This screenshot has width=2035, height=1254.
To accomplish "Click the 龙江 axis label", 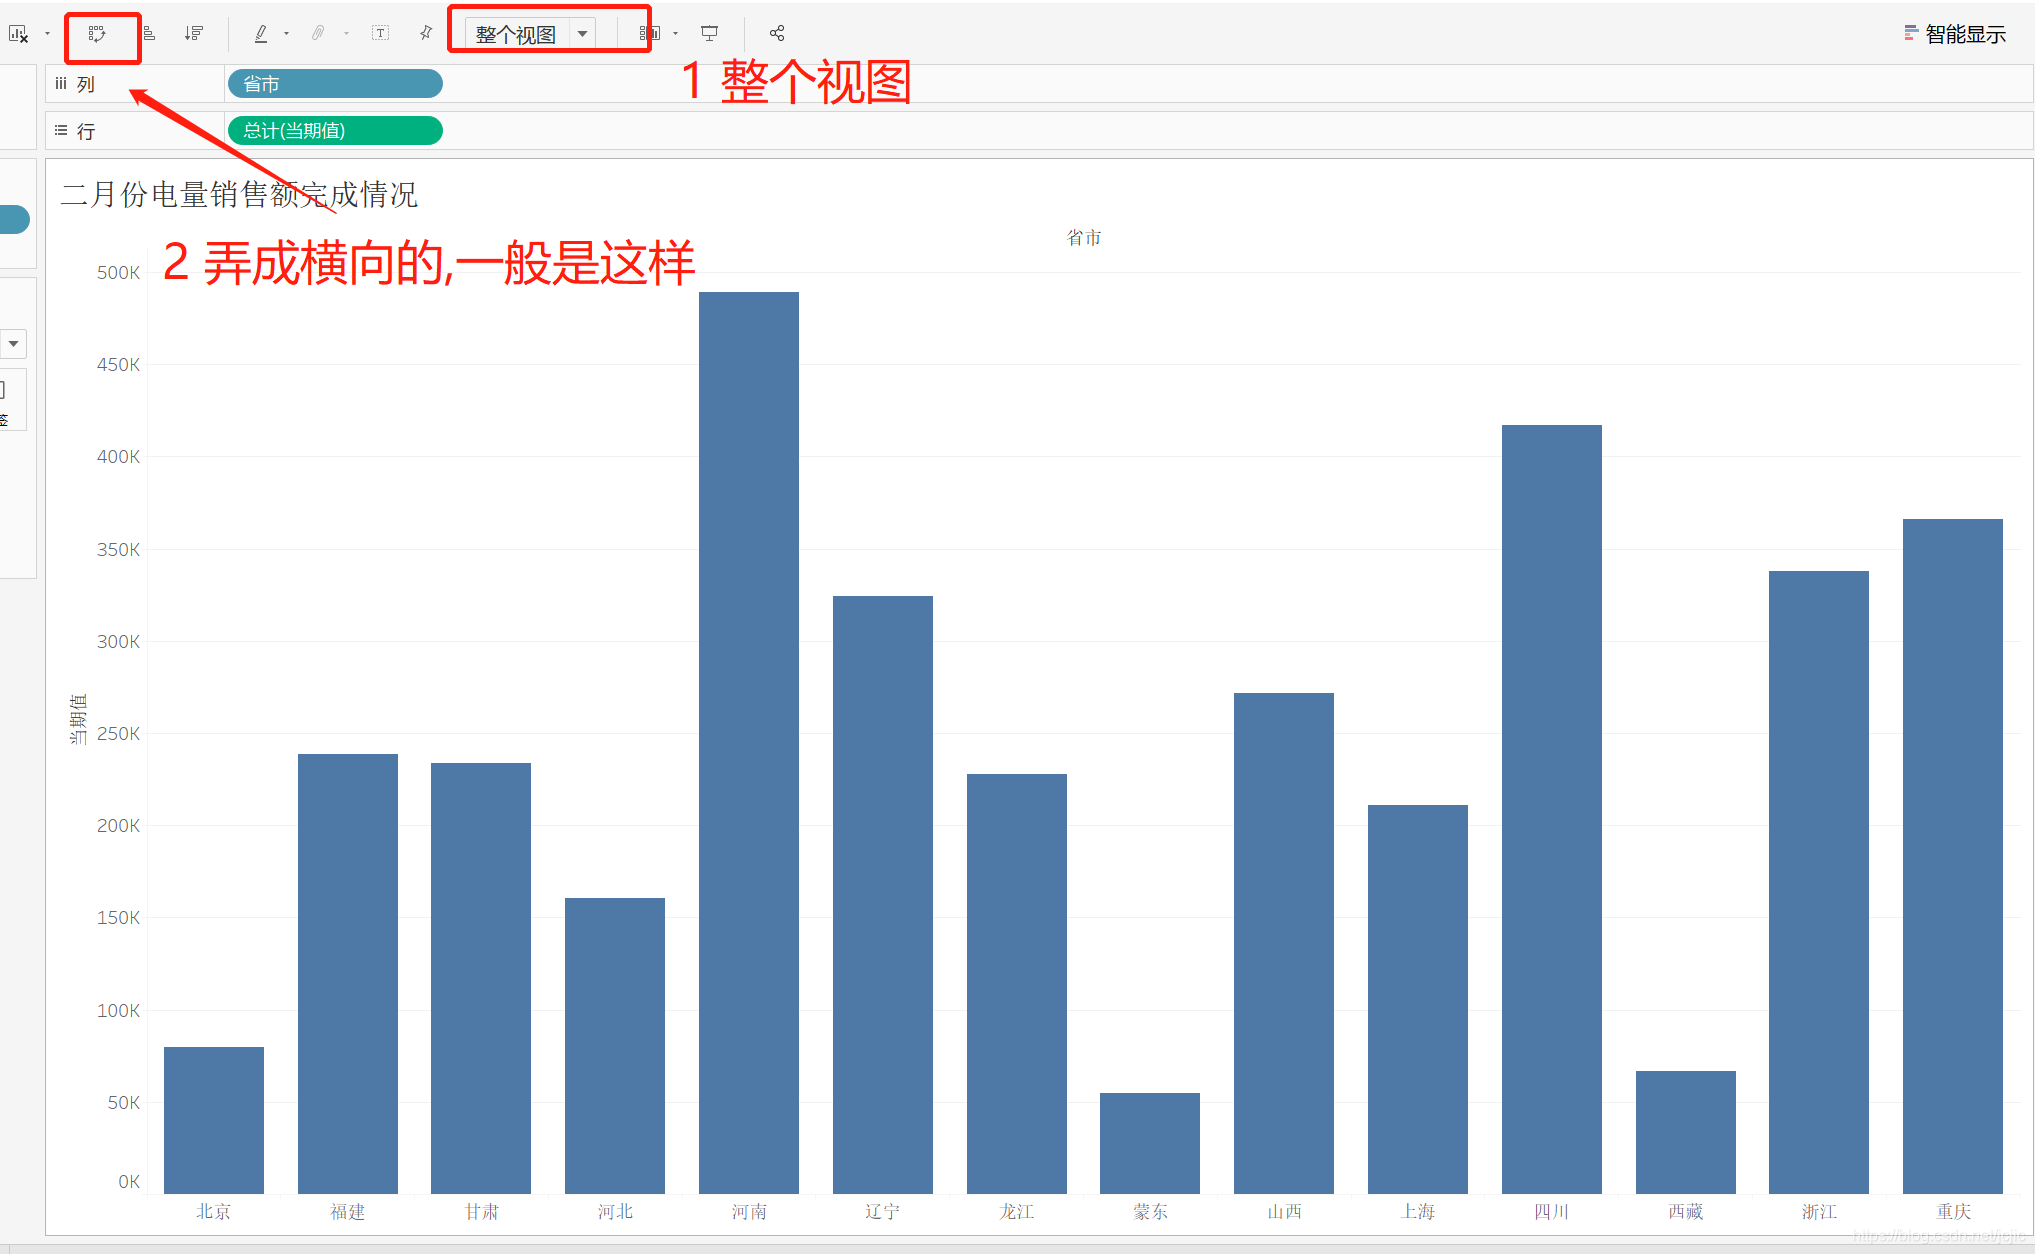I will [1017, 1212].
